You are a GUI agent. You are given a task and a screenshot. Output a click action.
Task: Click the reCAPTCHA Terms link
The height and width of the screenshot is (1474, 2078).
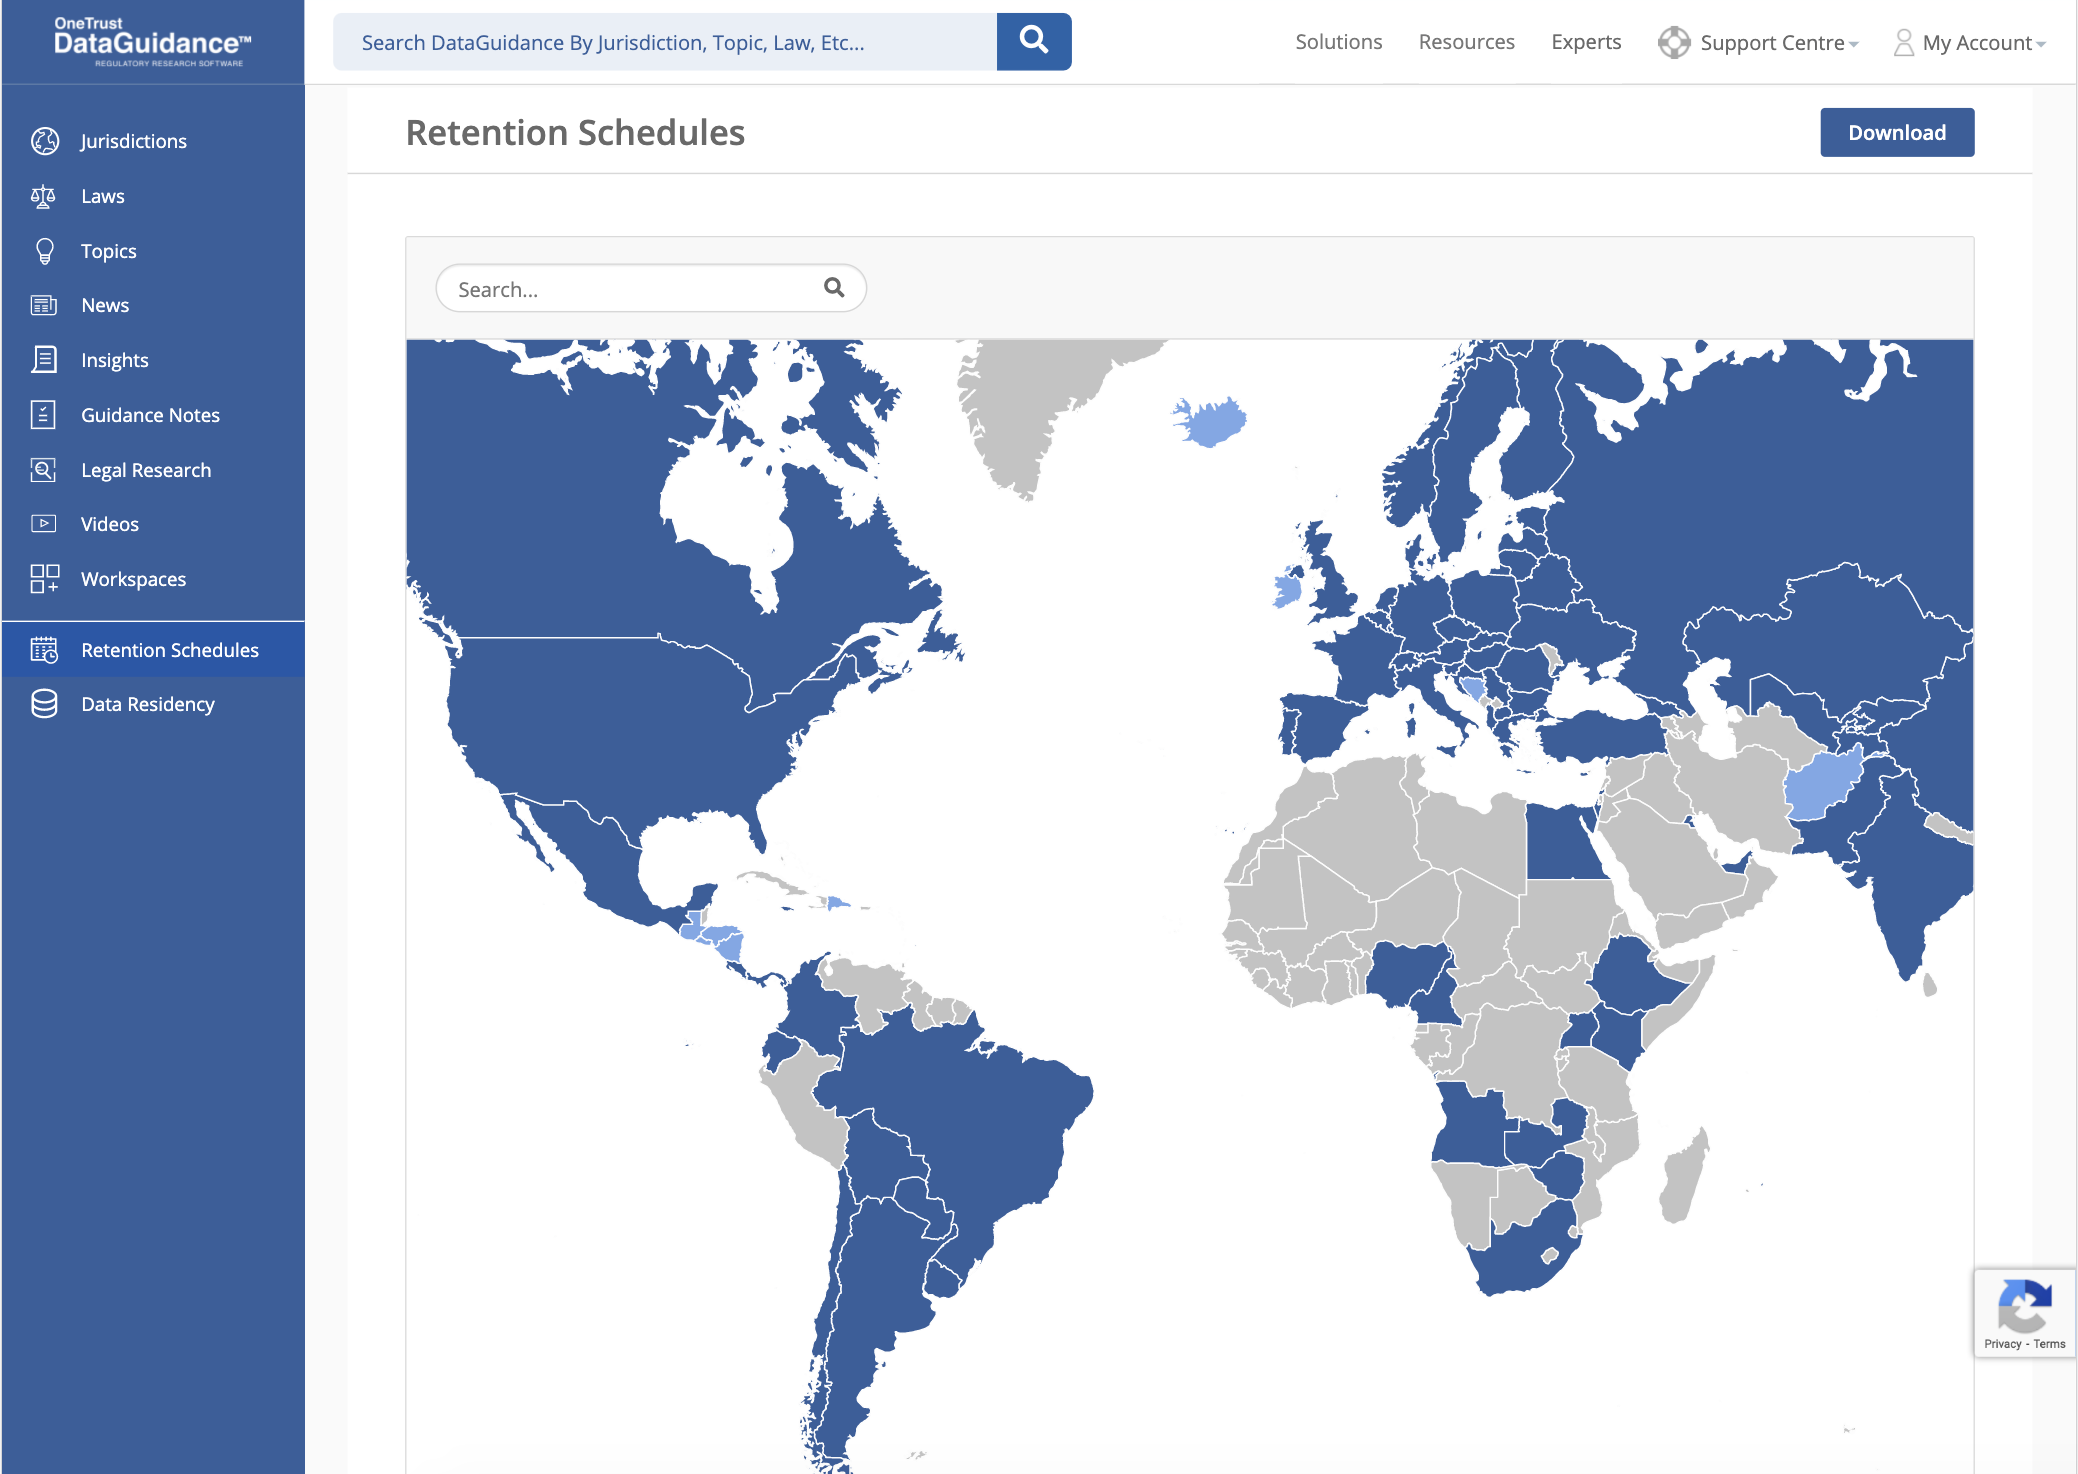coord(2049,1344)
